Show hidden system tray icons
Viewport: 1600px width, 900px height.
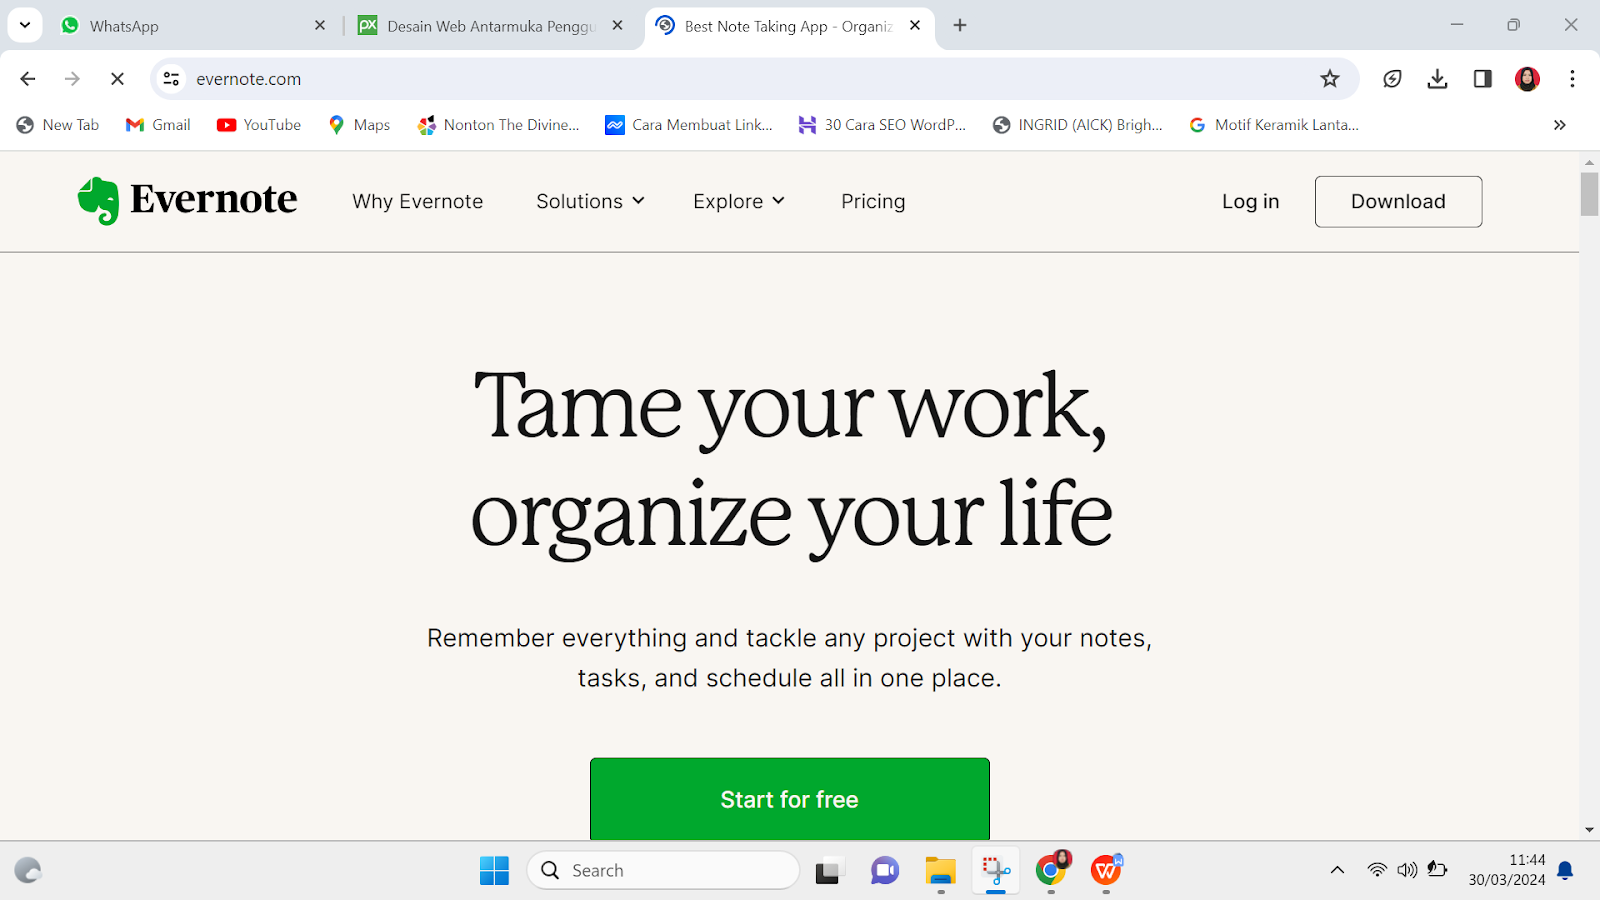[1337, 870]
